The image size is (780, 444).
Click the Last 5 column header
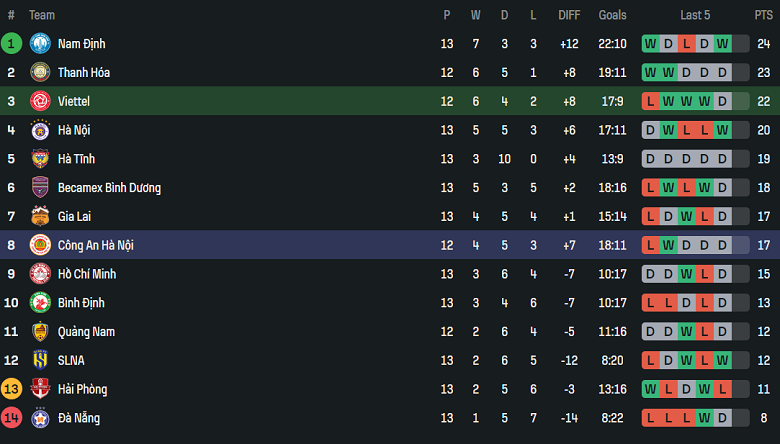[695, 15]
